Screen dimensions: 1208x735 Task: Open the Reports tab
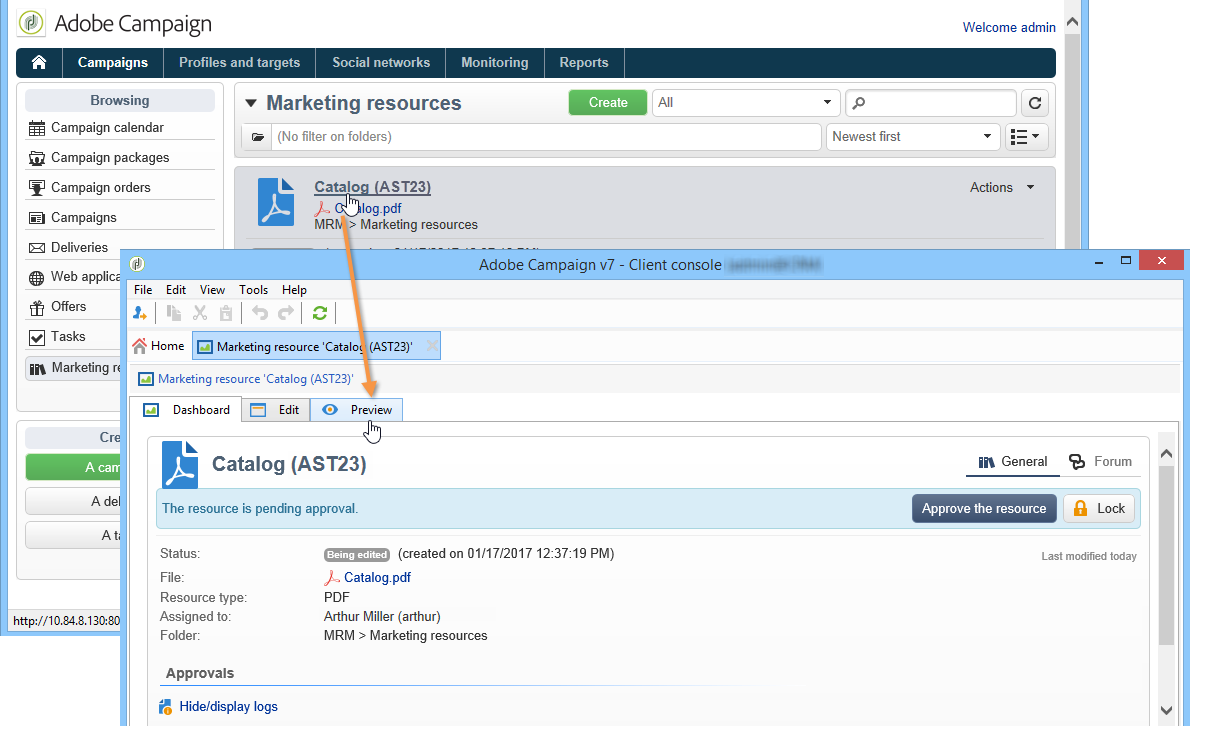pos(584,62)
